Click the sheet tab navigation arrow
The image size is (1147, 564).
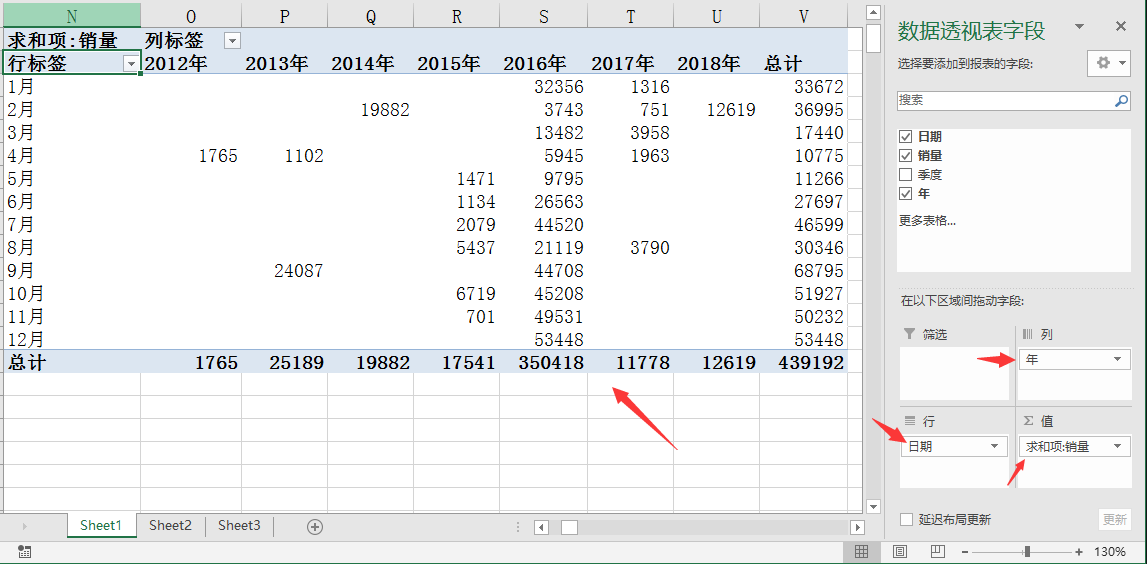[26, 526]
